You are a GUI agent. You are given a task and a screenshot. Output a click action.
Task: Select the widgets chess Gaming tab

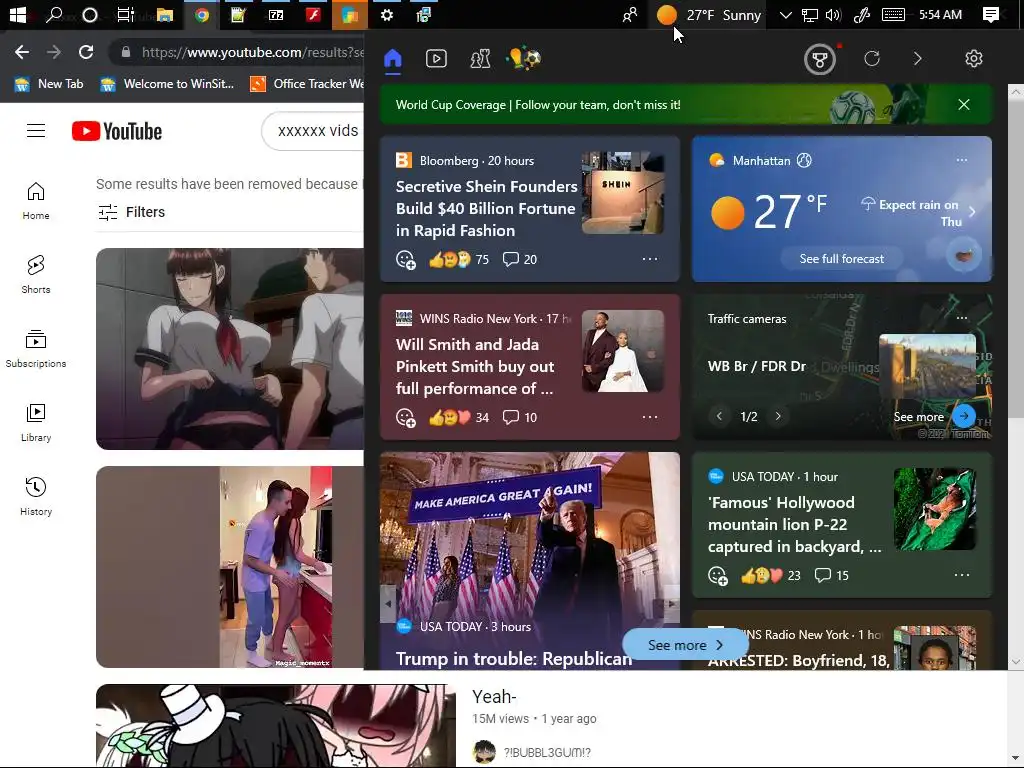(480, 59)
